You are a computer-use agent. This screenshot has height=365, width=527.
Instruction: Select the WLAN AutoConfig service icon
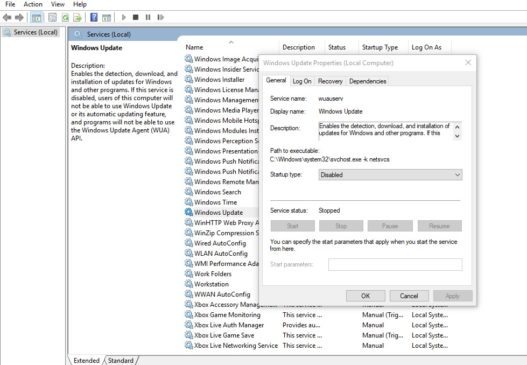pos(189,253)
